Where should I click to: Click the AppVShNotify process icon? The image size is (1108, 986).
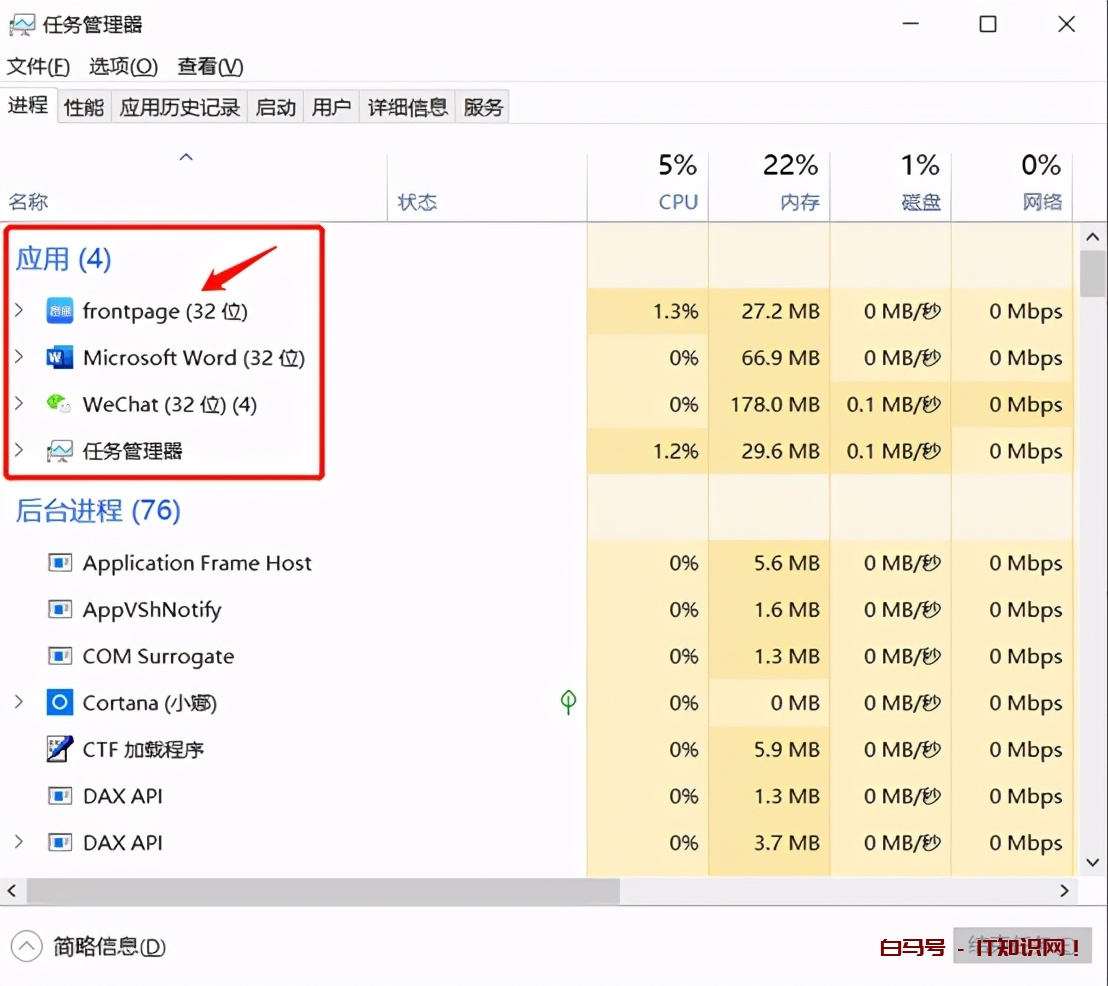(x=62, y=609)
